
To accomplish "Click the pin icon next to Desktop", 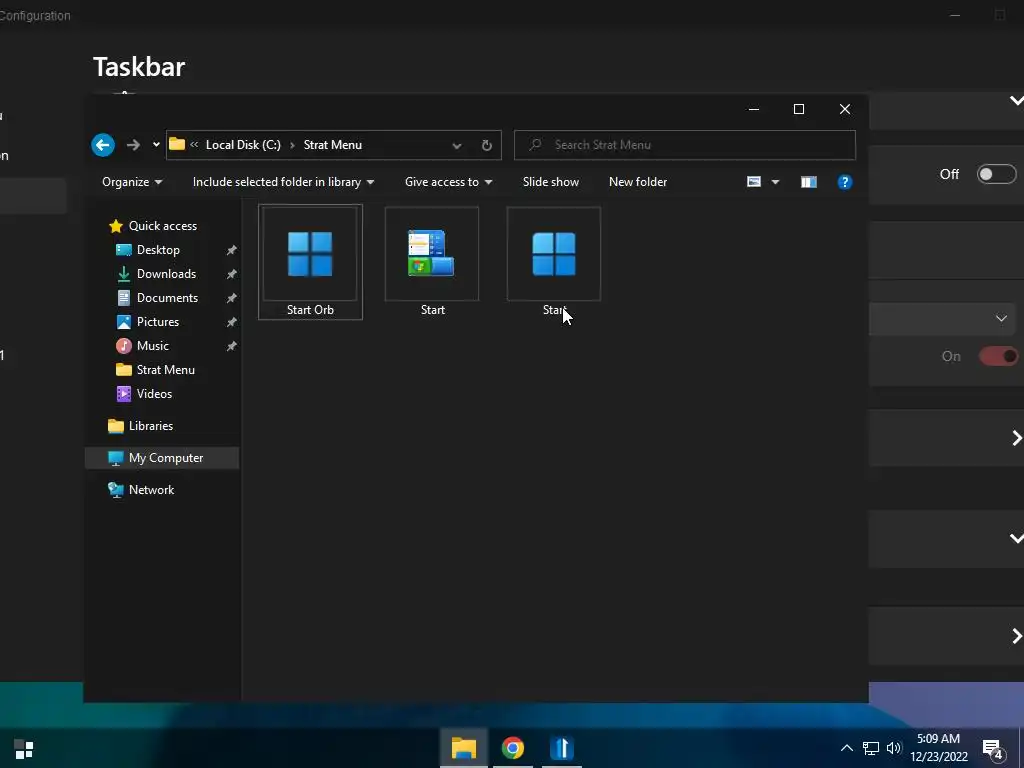I will 231,250.
